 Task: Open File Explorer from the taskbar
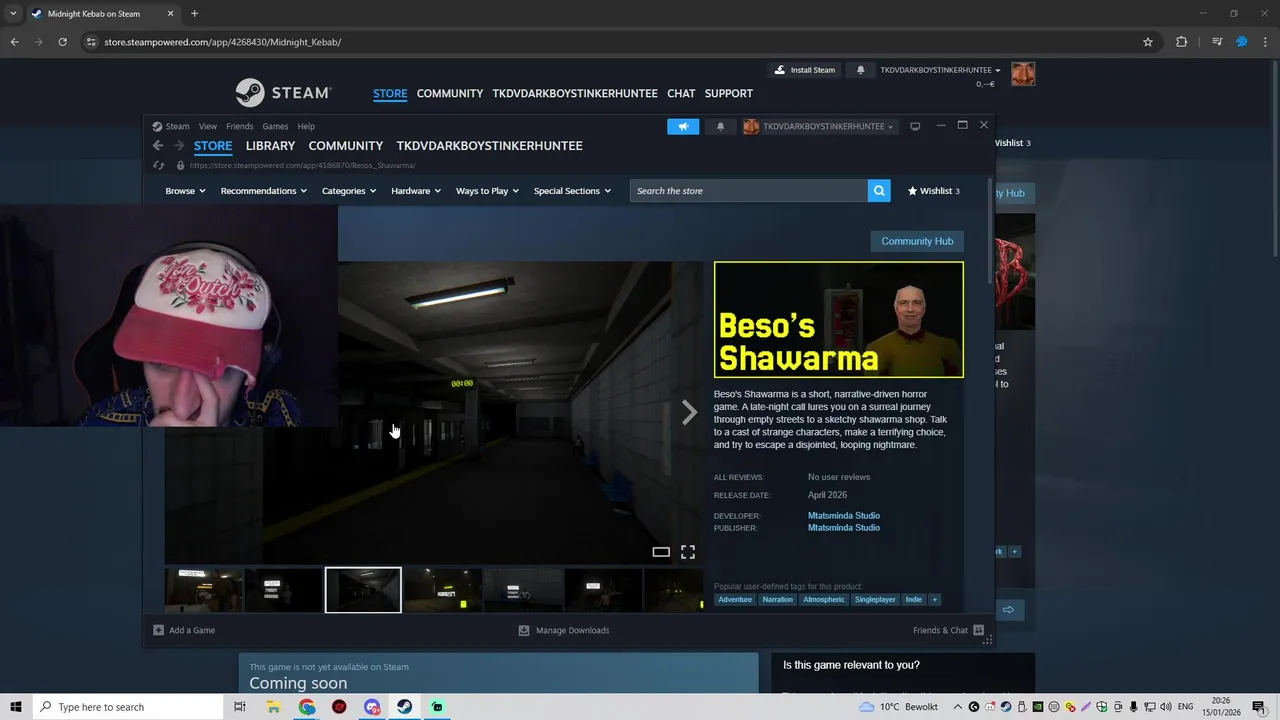pyautogui.click(x=273, y=707)
